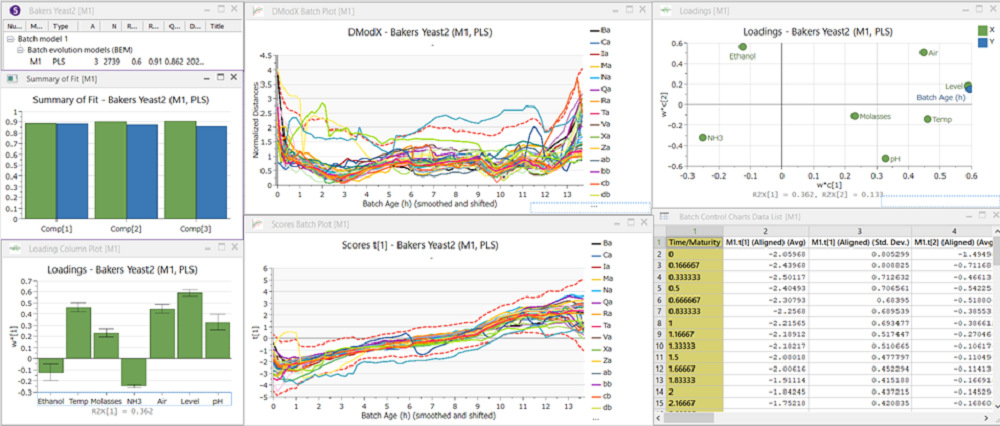
Task: Click the Loadings scatter window icon
Action: [x=666, y=11]
